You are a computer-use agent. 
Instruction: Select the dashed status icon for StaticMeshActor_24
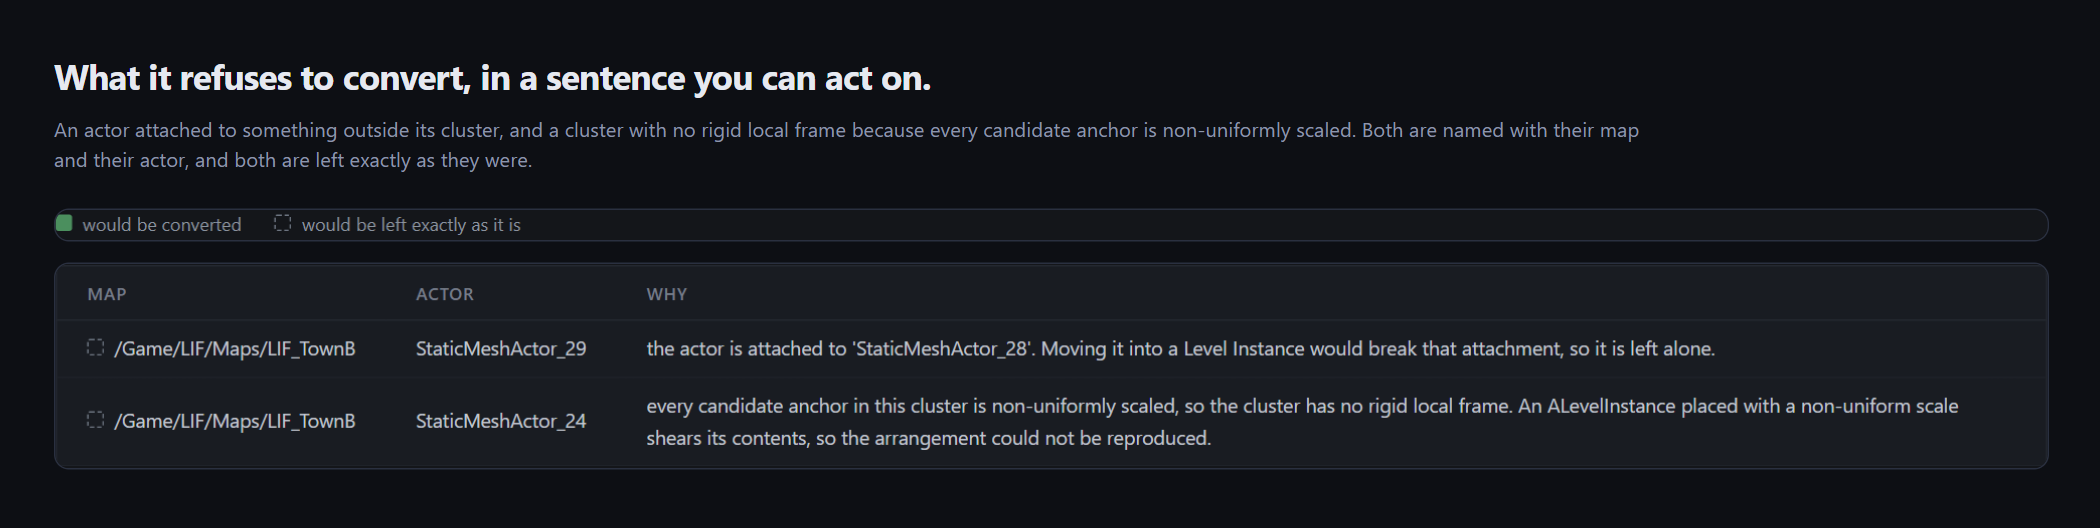[x=95, y=420]
